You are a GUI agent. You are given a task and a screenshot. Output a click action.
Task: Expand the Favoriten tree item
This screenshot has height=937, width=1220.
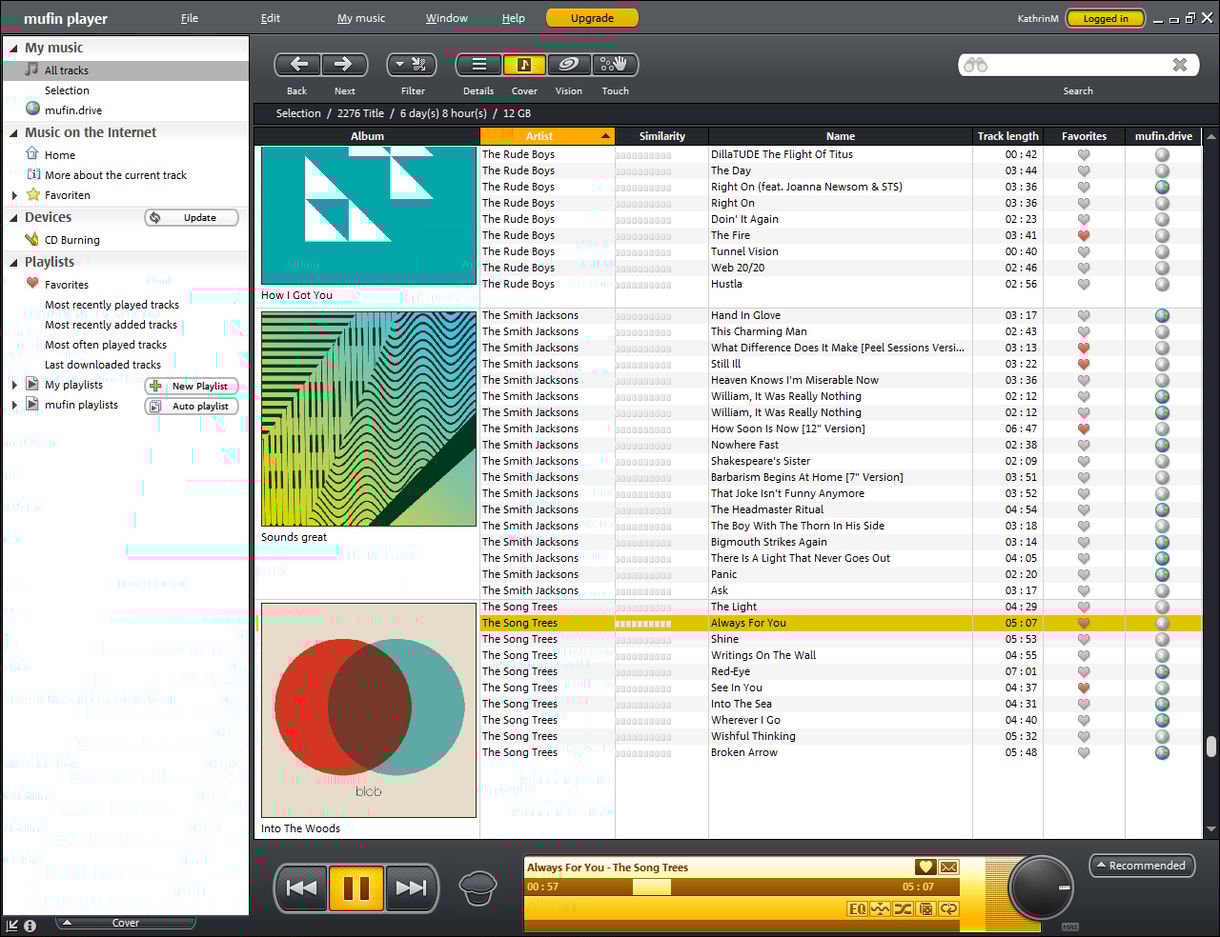[14, 195]
